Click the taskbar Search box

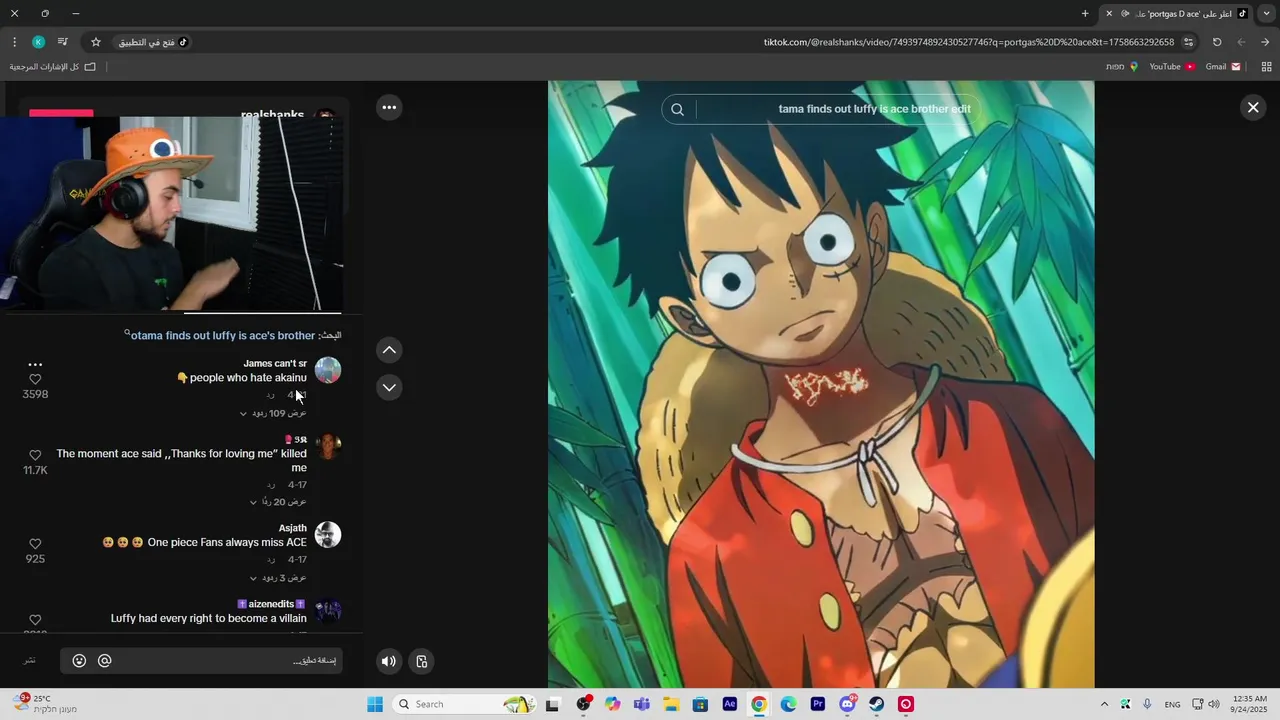coord(465,704)
